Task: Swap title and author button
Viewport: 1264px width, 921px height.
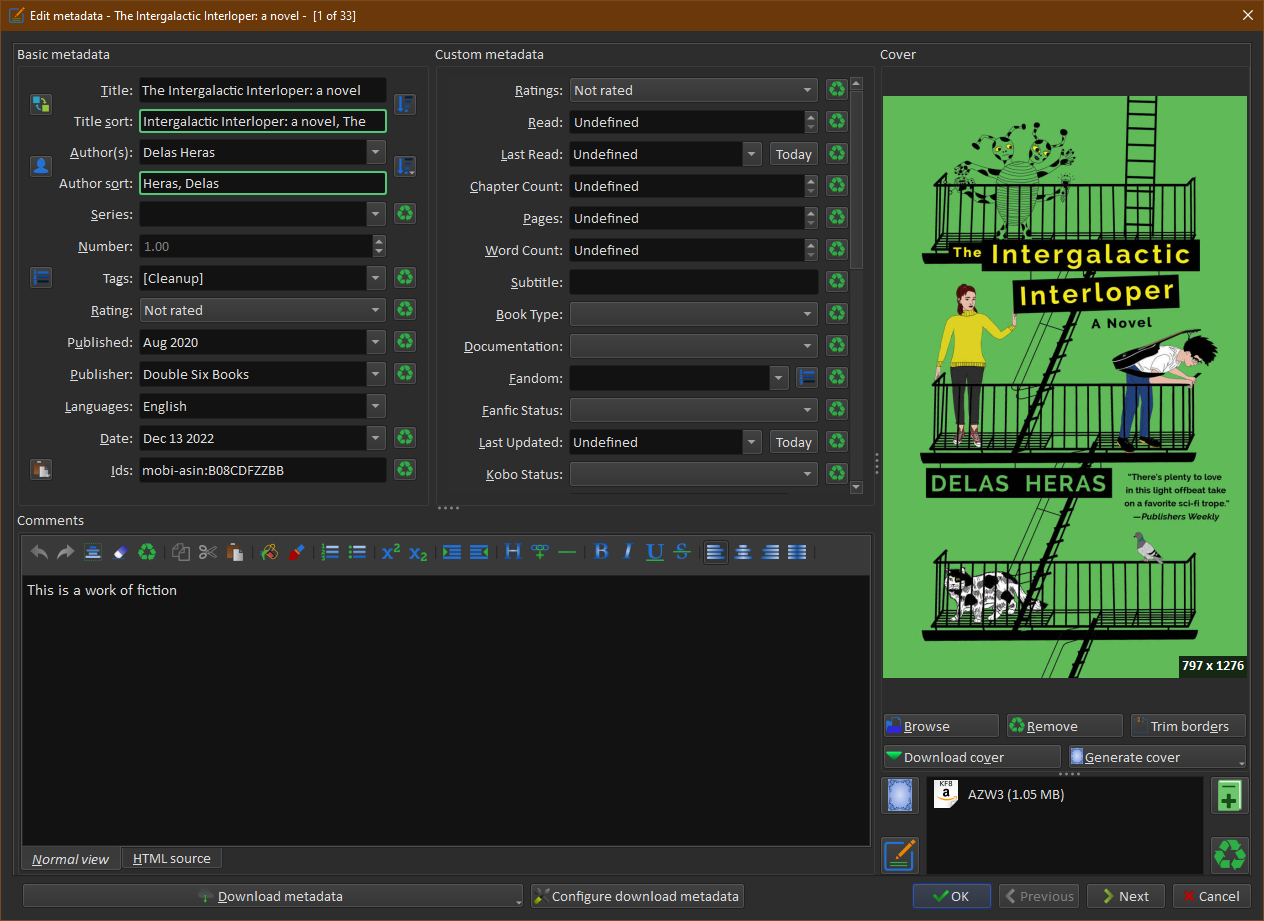Action: (41, 105)
